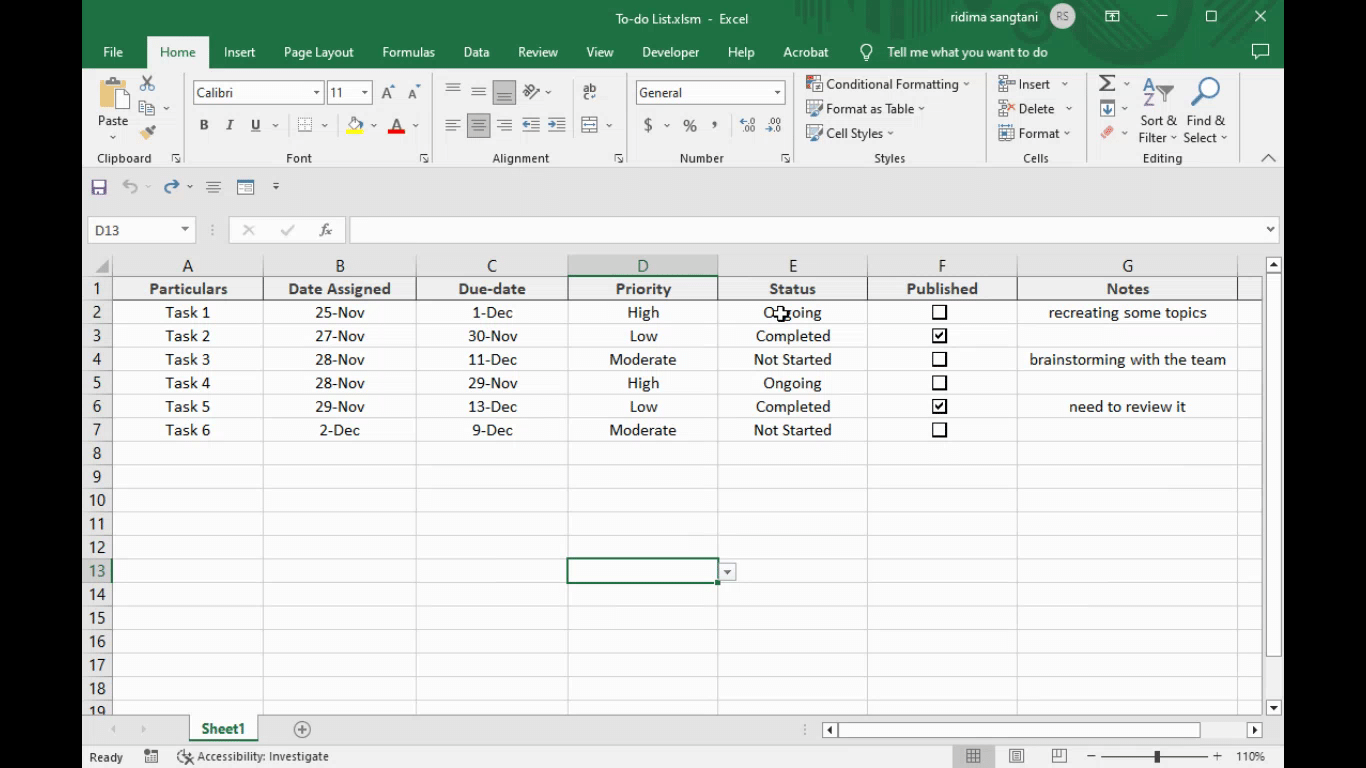Open the data validation dropdown beside cell D13
The height and width of the screenshot is (768, 1366).
(727, 572)
